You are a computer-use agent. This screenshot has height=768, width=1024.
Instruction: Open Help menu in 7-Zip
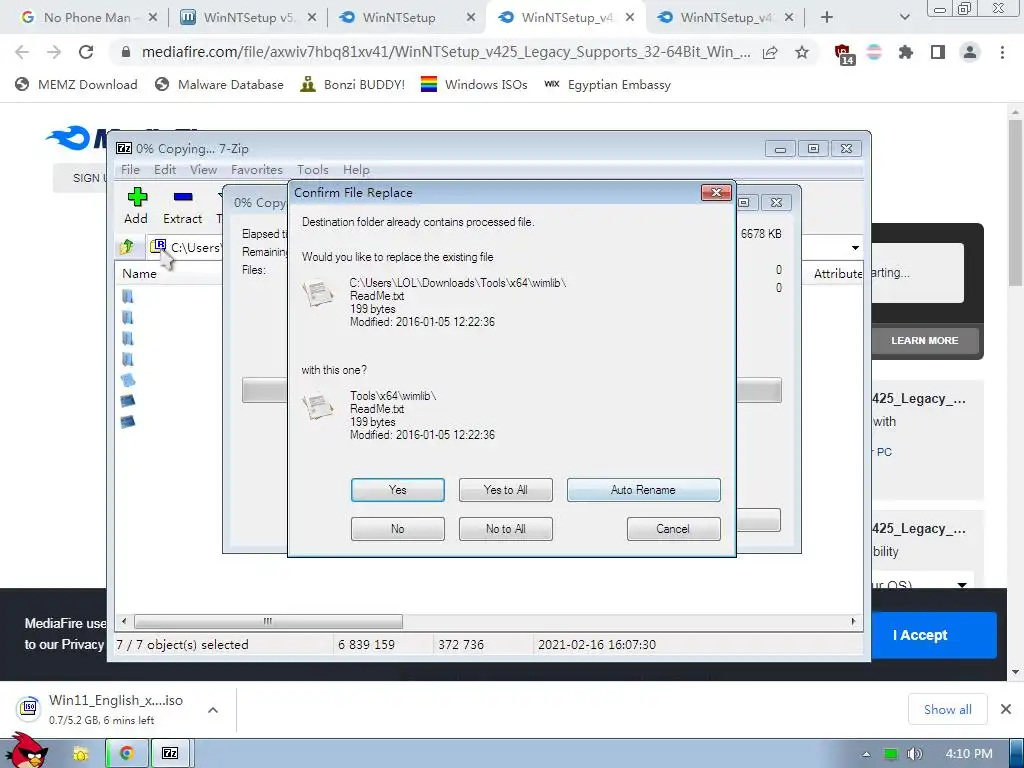(356, 170)
